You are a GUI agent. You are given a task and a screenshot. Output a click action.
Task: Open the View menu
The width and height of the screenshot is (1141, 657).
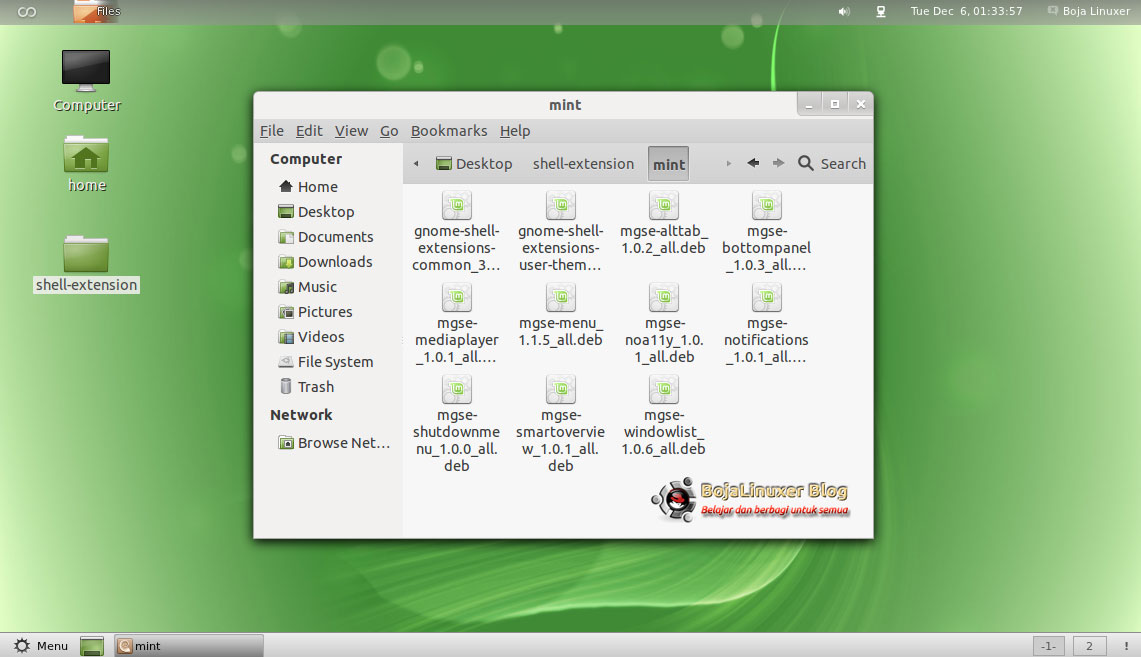351,131
